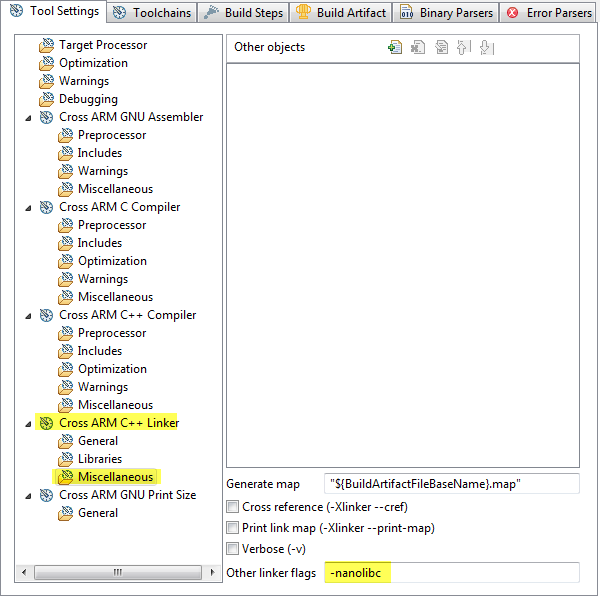Enable the Cross reference (-Xlinker --cref) checkbox
Image resolution: width=600 pixels, height=597 pixels.
(x=233, y=507)
